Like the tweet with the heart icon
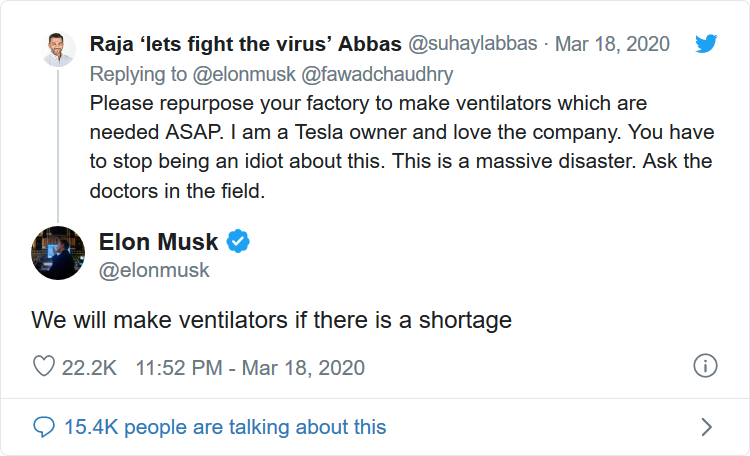 (44, 367)
